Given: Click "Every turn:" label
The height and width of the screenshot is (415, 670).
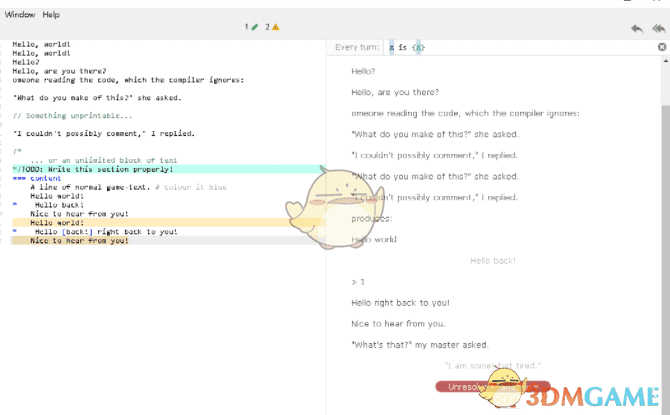Looking at the screenshot, I should coord(357,47).
